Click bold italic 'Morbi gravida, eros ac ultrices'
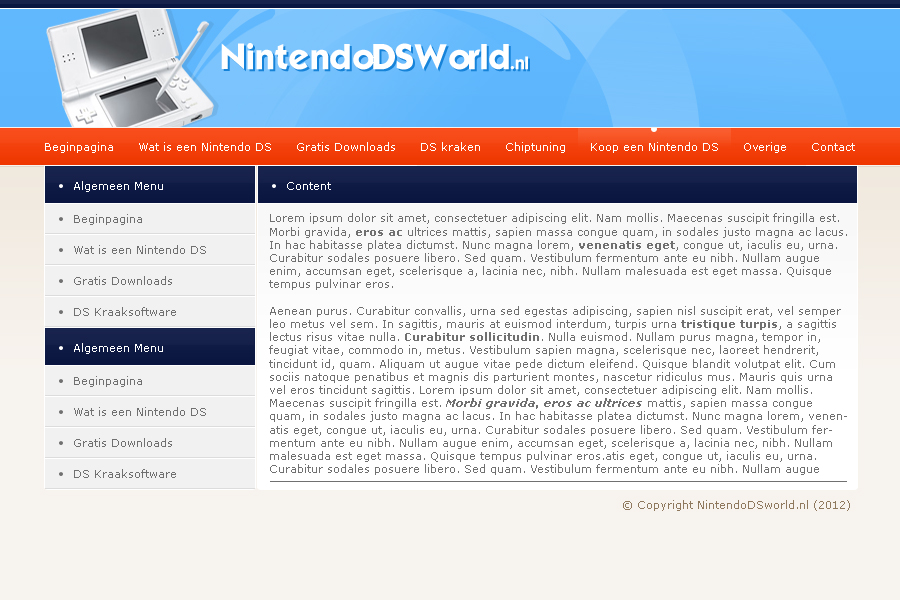900x600 pixels. [x=544, y=403]
